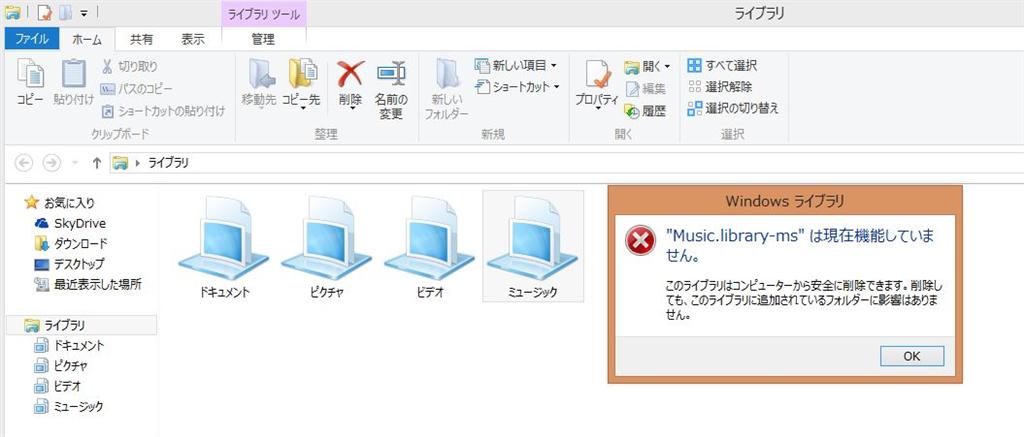The width and height of the screenshot is (1024, 437).
Task: Click 編集 (Edit) in ribbon
Action: (646, 89)
